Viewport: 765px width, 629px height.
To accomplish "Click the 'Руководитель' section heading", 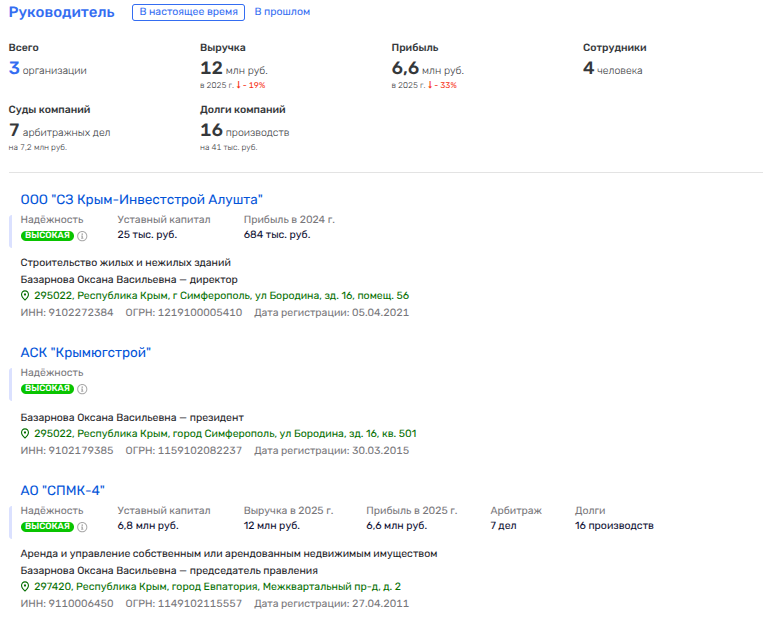I will tap(61, 12).
